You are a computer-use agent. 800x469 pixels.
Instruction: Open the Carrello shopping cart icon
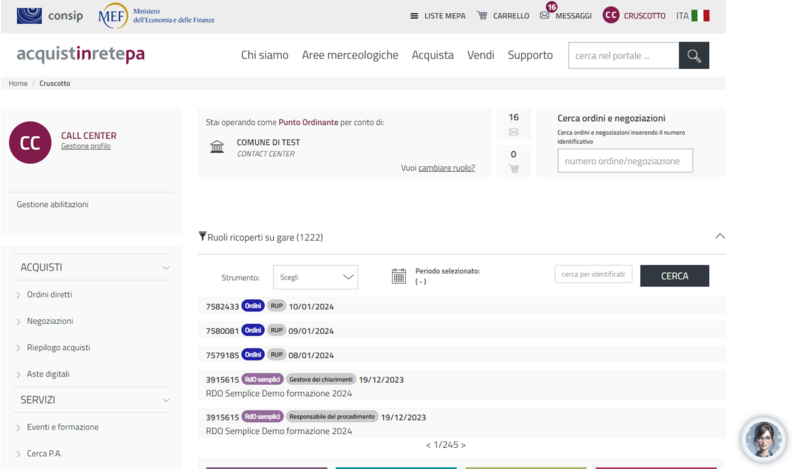click(x=482, y=16)
